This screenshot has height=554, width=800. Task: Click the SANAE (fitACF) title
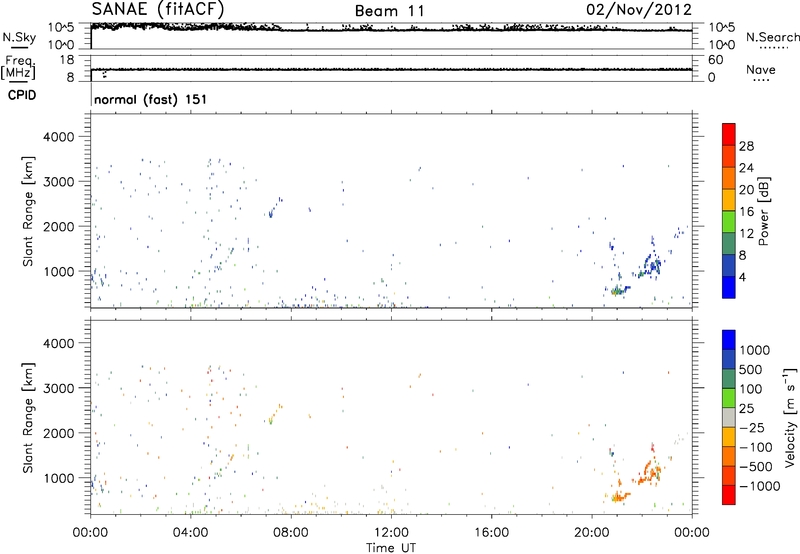(x=158, y=10)
